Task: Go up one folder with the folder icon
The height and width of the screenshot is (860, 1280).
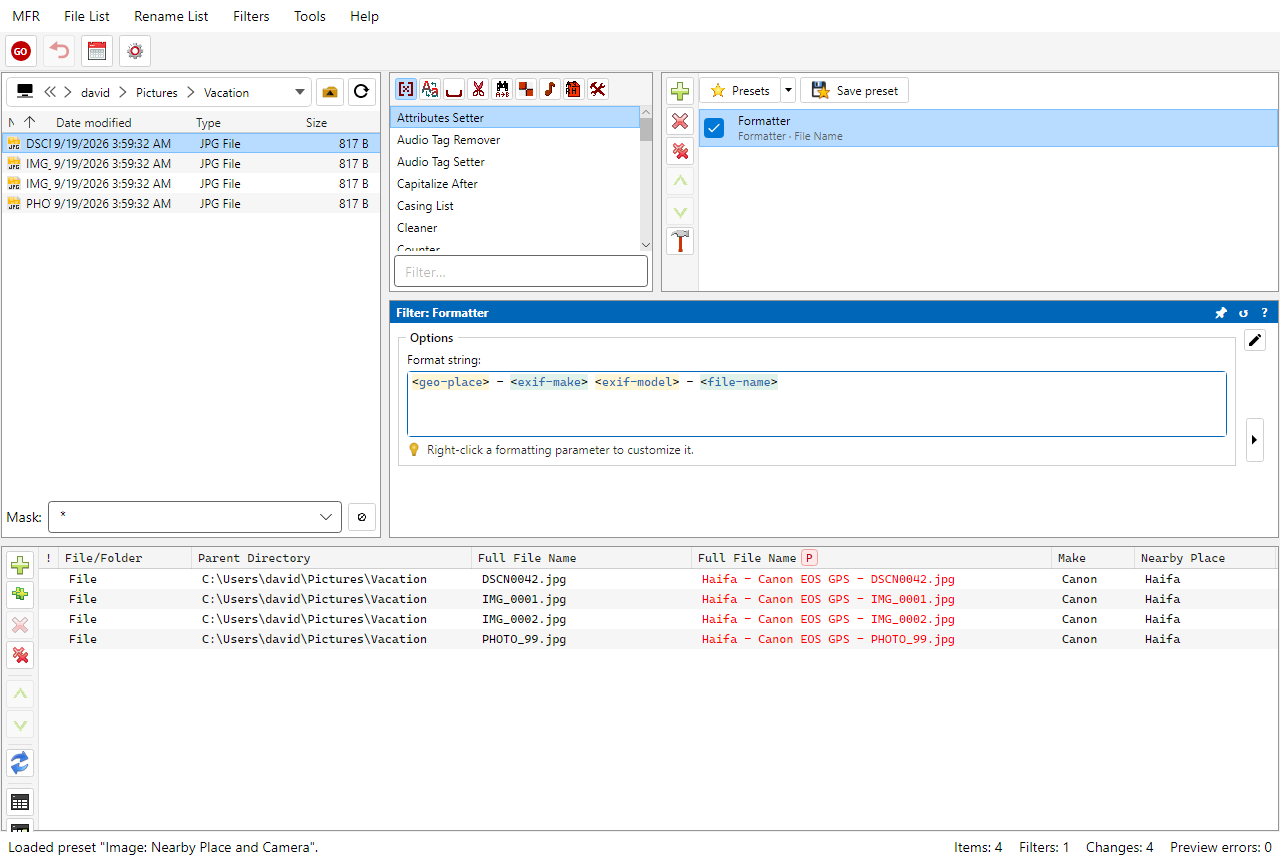Action: point(330,92)
